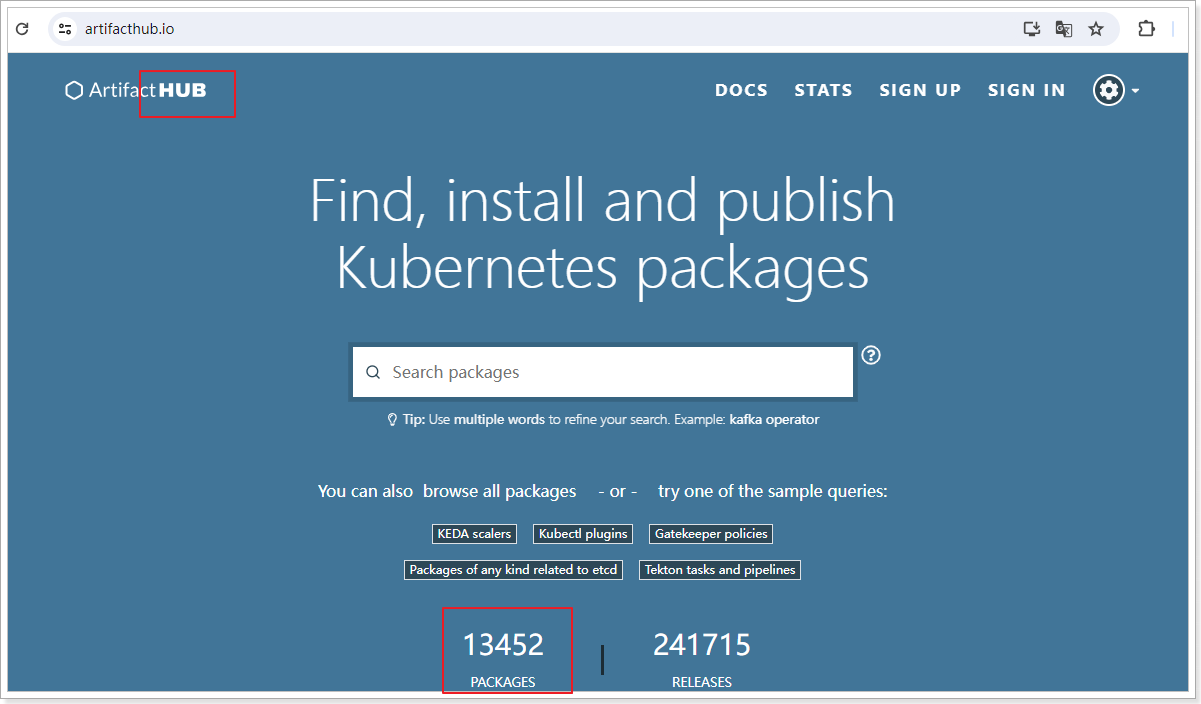This screenshot has height=704, width=1201.
Task: Open site information icon beside artifacthub.io
Action: tap(65, 29)
